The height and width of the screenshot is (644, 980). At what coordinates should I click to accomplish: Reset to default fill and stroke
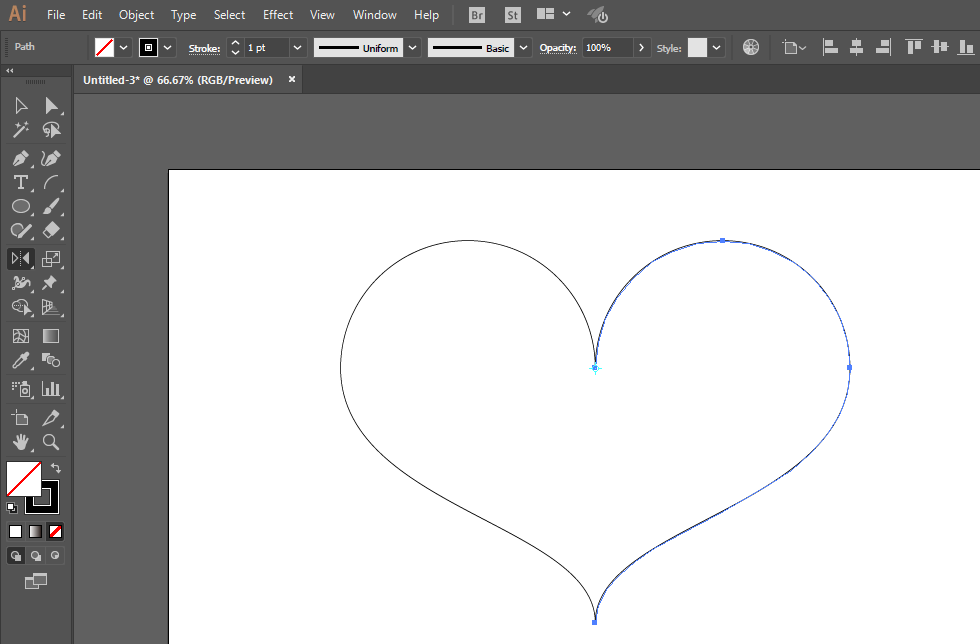click(11, 507)
